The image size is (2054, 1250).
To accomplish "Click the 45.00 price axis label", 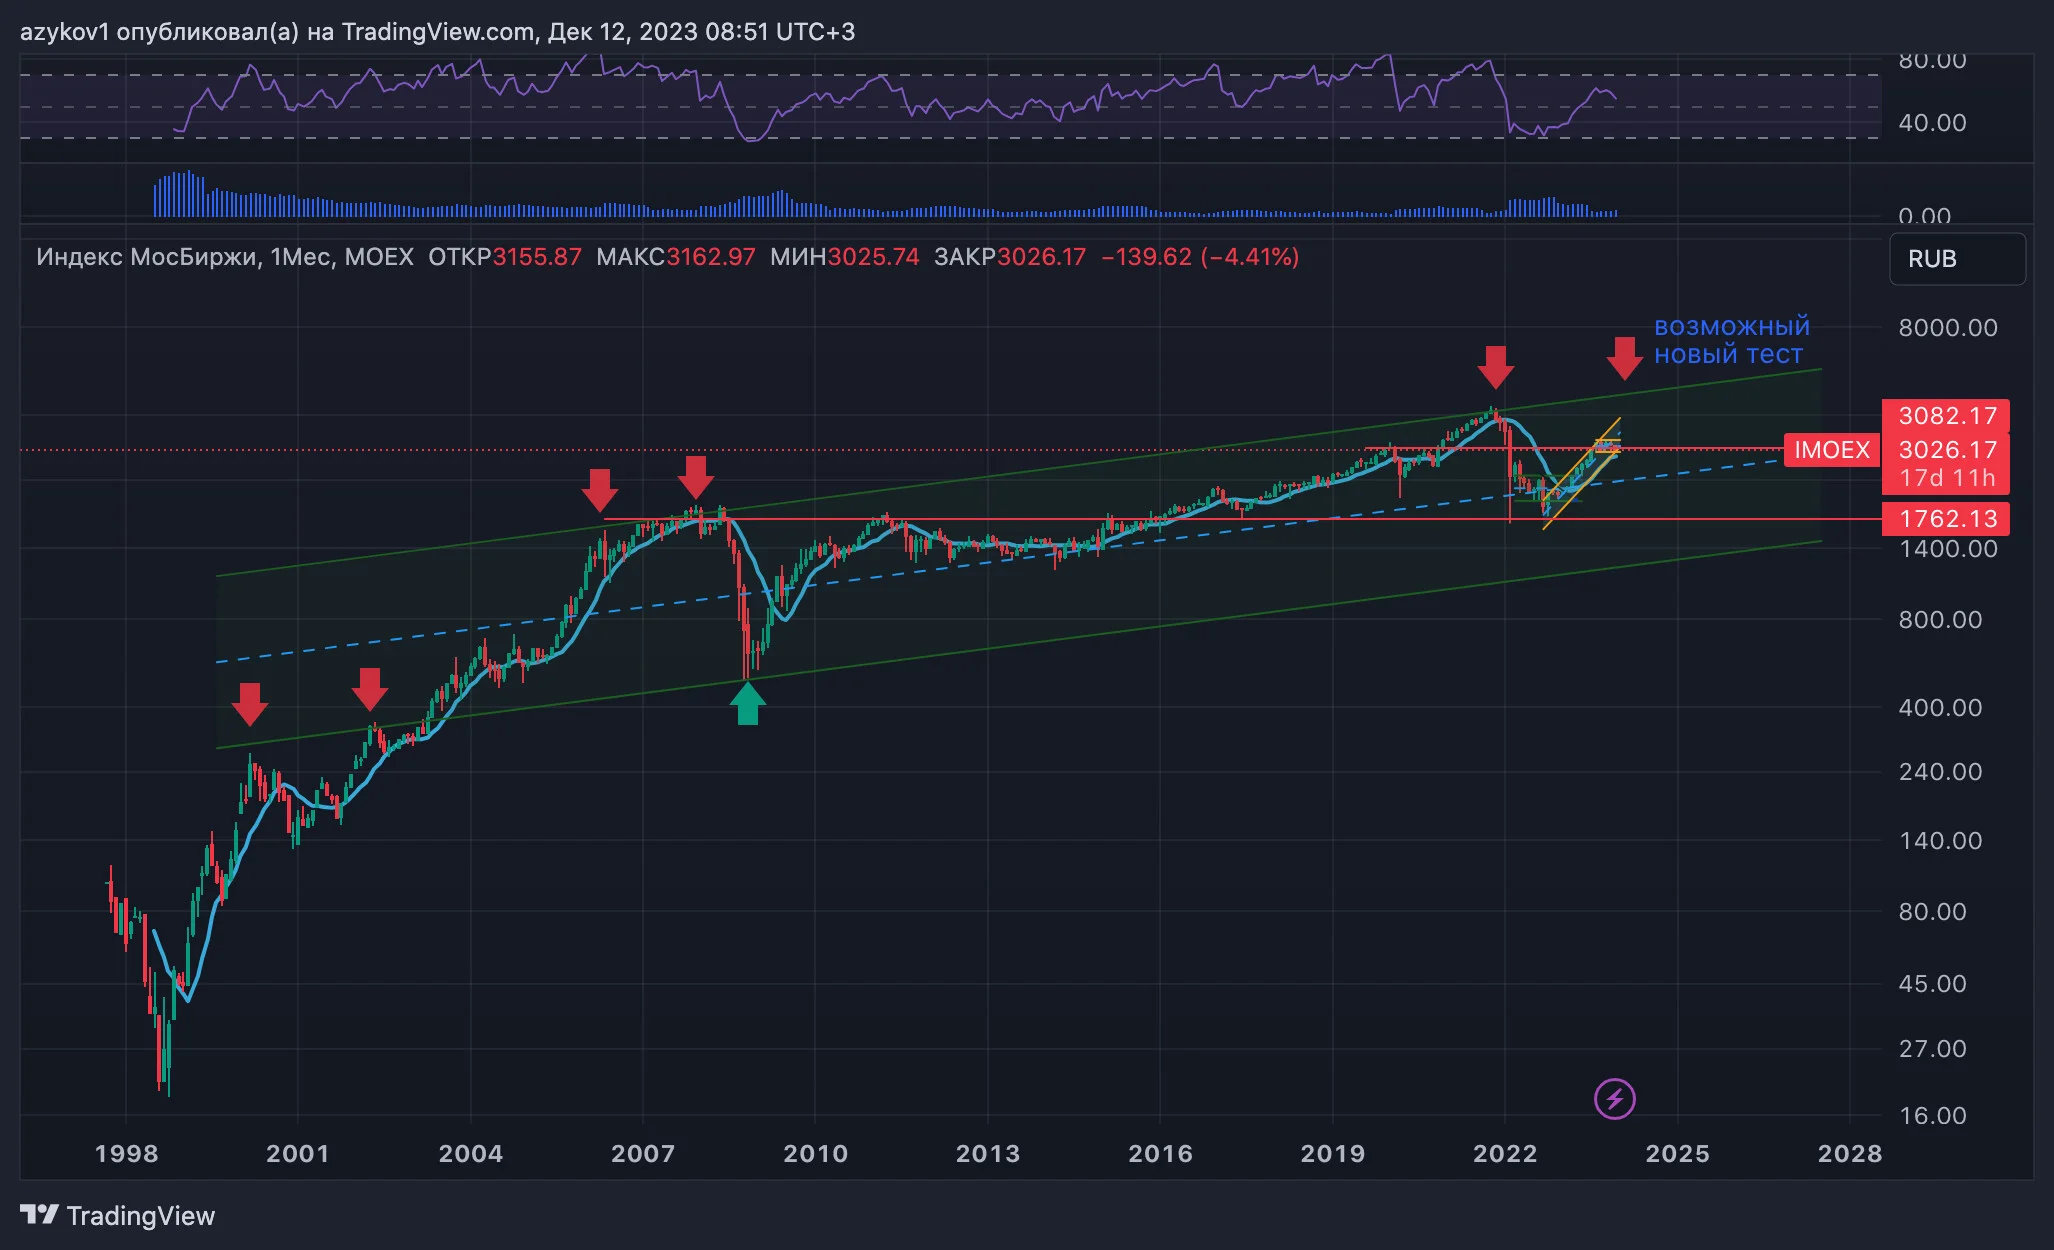I will coord(1932,984).
